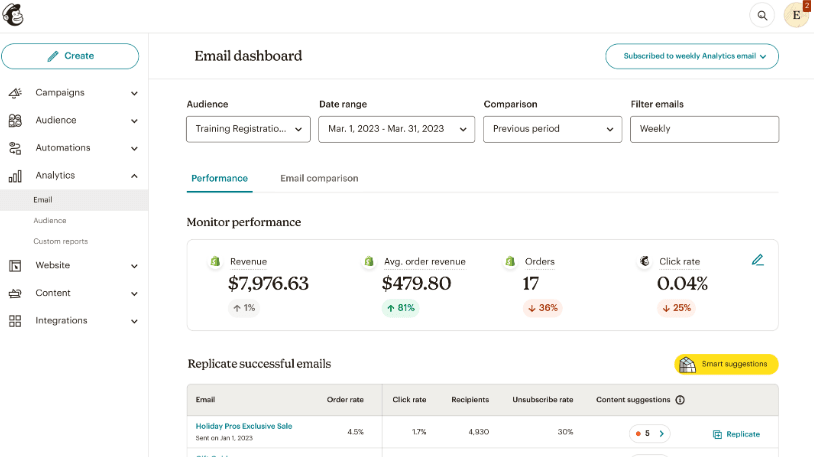Click the 4,930 recipients cell

tap(478, 432)
